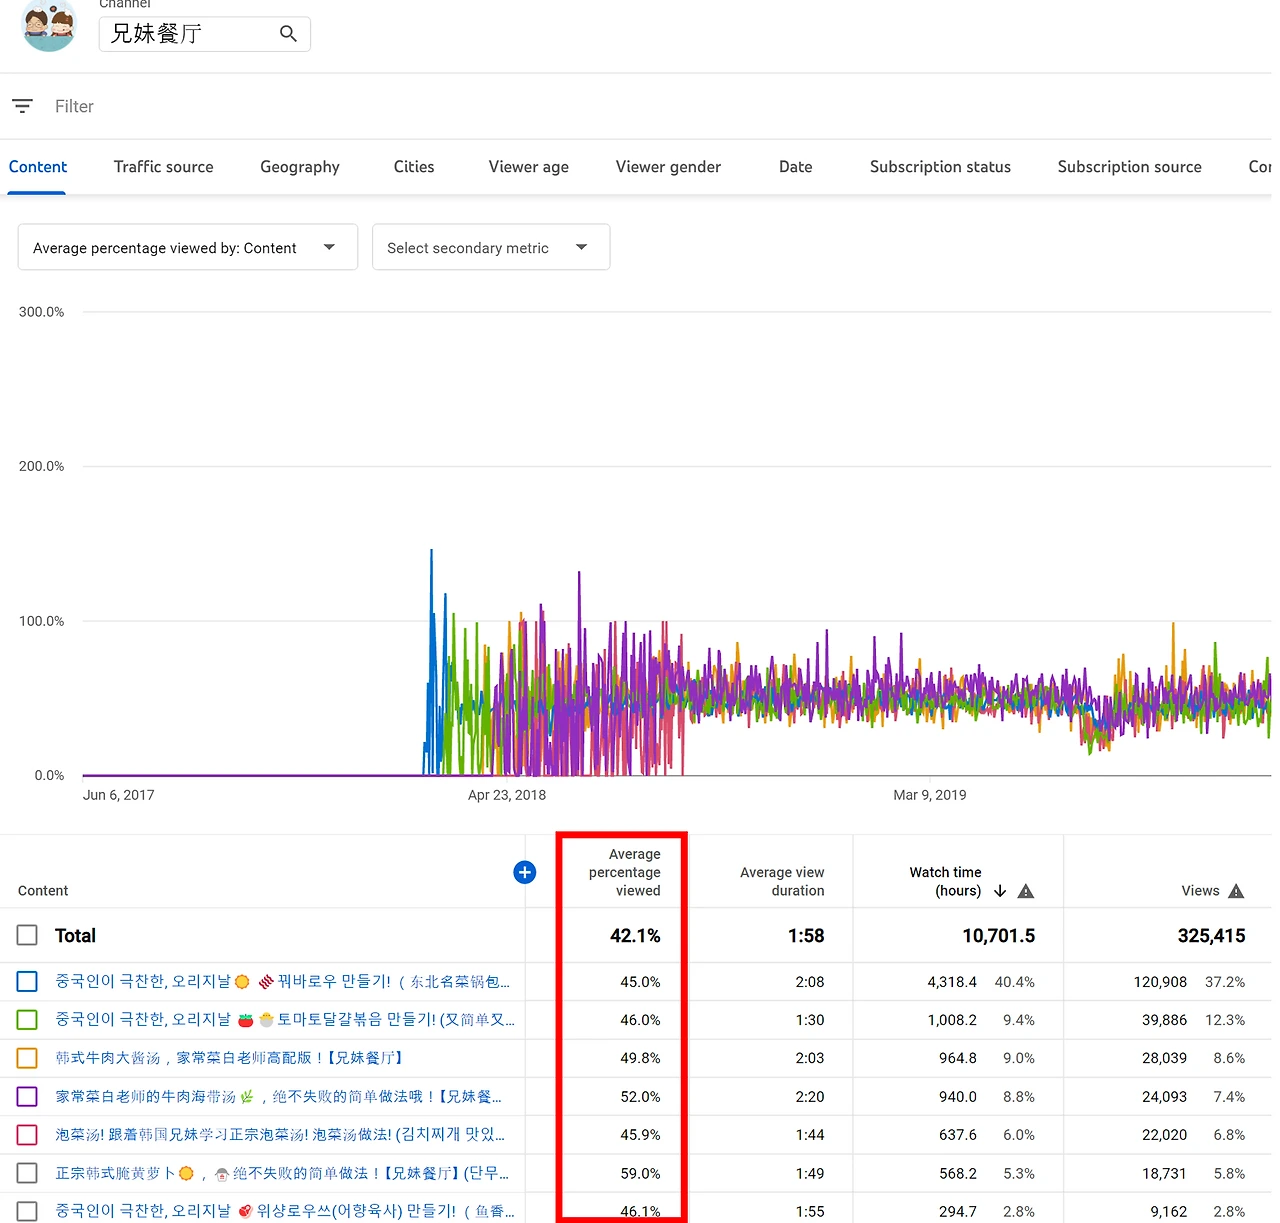The width and height of the screenshot is (1280, 1223).
Task: Click the 28,039 views cell
Action: click(x=1164, y=1058)
